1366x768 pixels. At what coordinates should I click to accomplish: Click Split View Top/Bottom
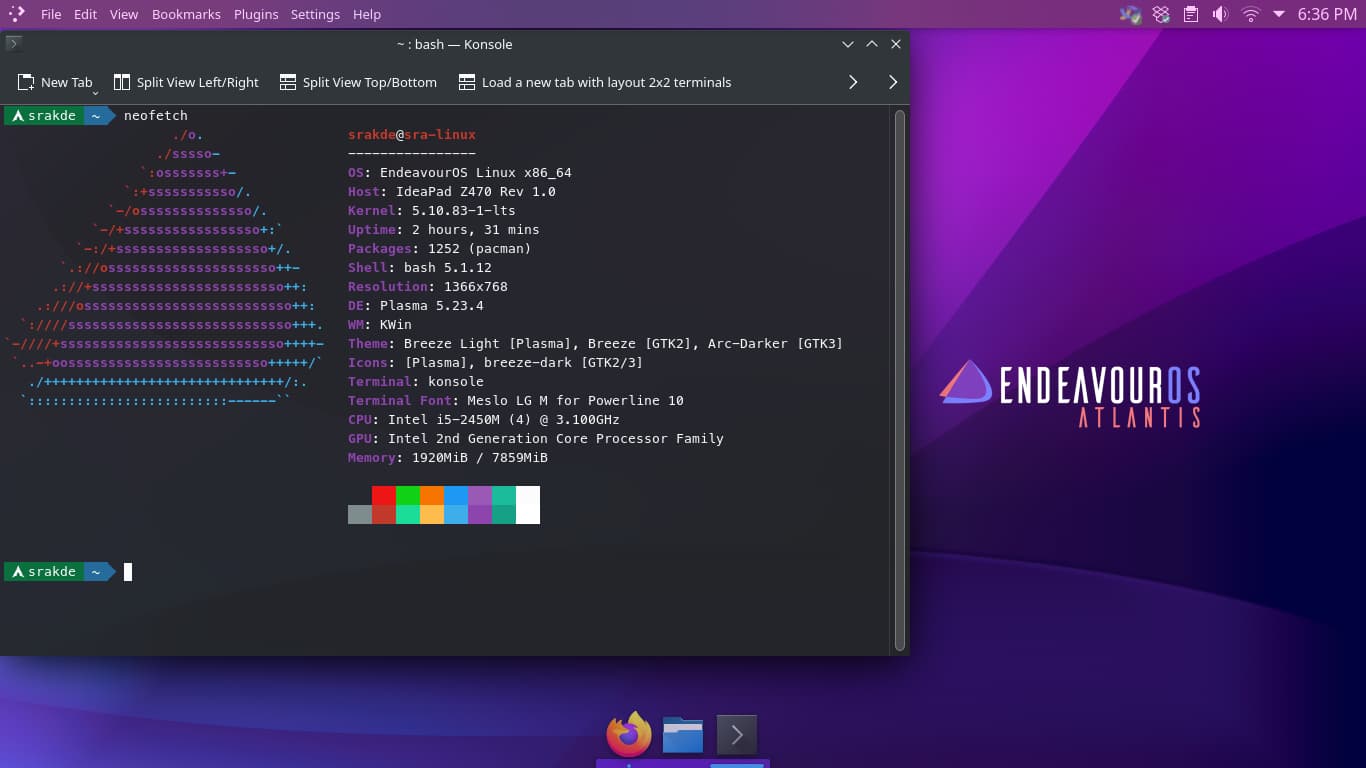point(358,82)
